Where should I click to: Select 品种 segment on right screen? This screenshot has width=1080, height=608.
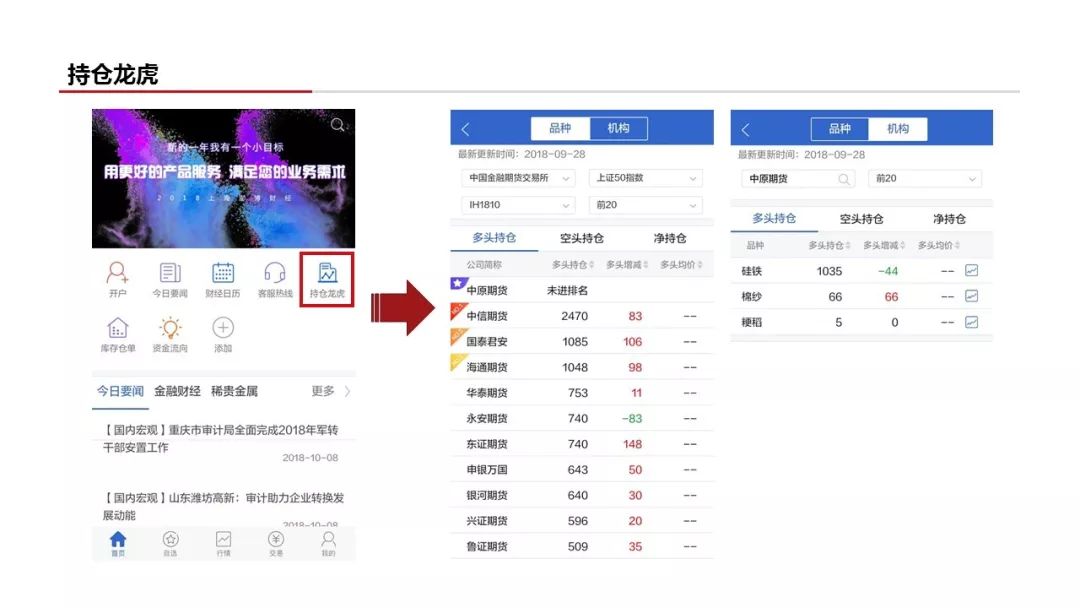(840, 129)
